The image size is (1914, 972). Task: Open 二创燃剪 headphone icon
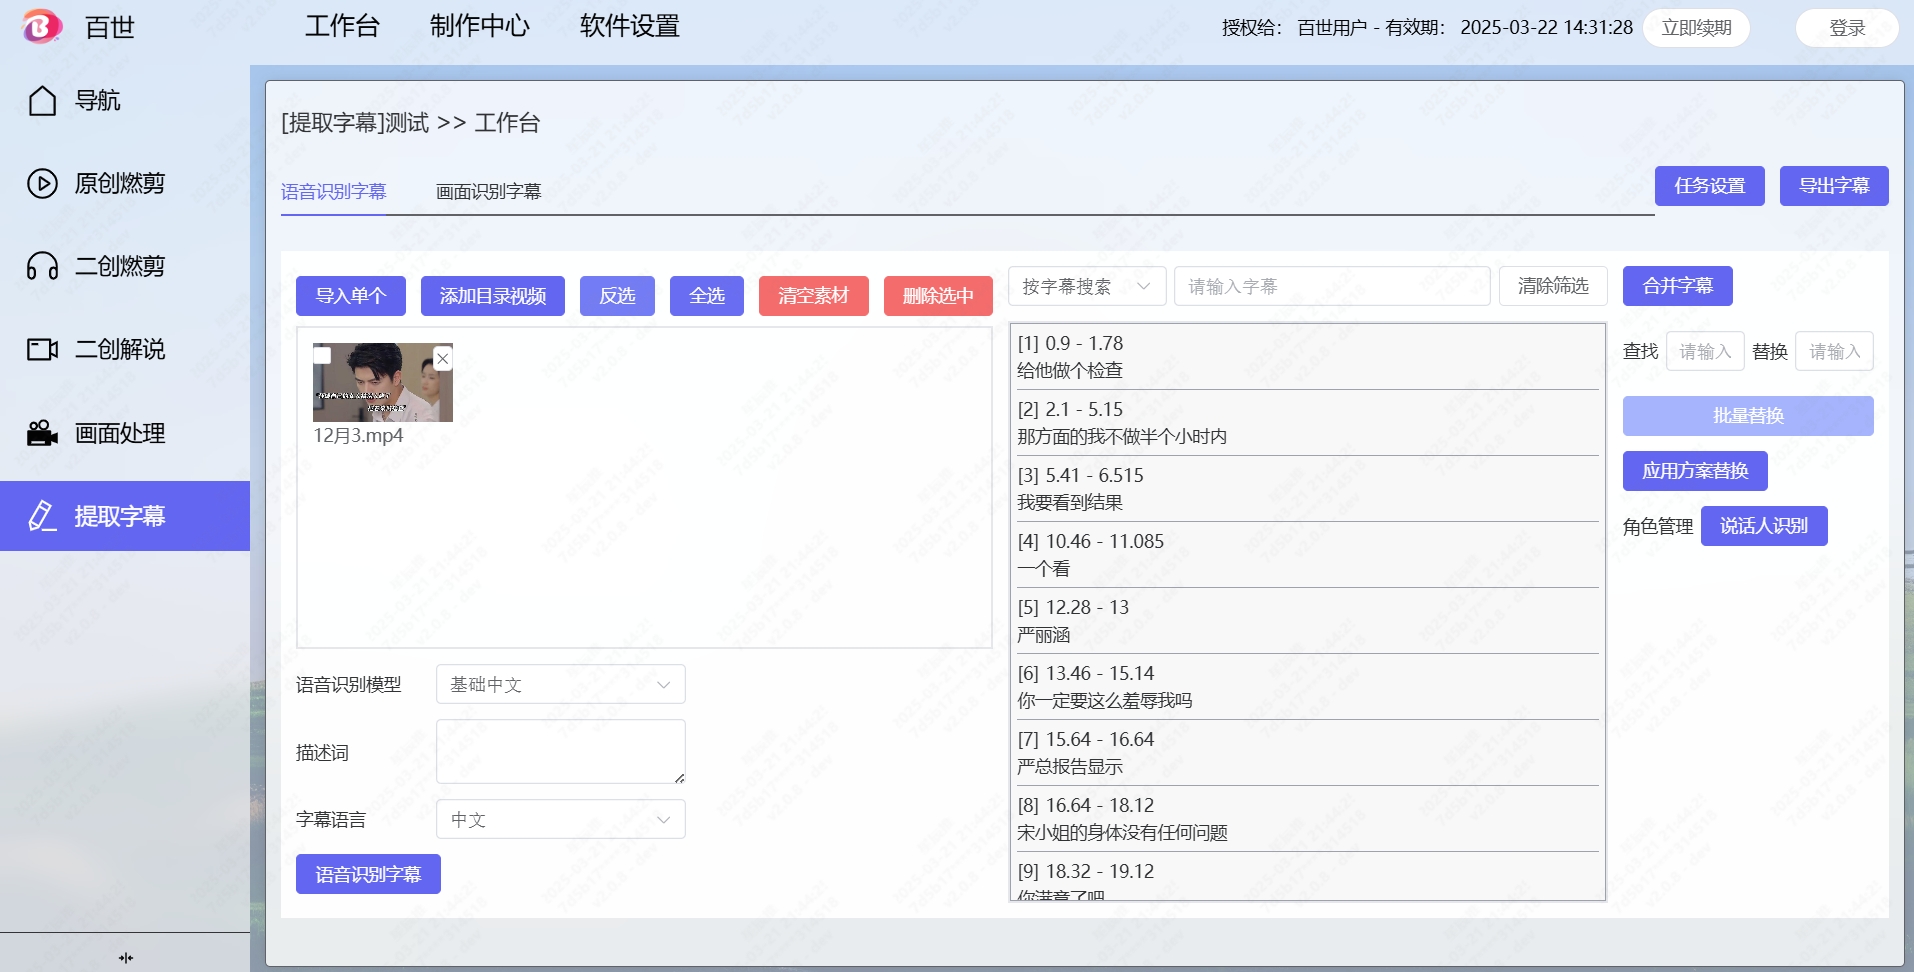42,267
